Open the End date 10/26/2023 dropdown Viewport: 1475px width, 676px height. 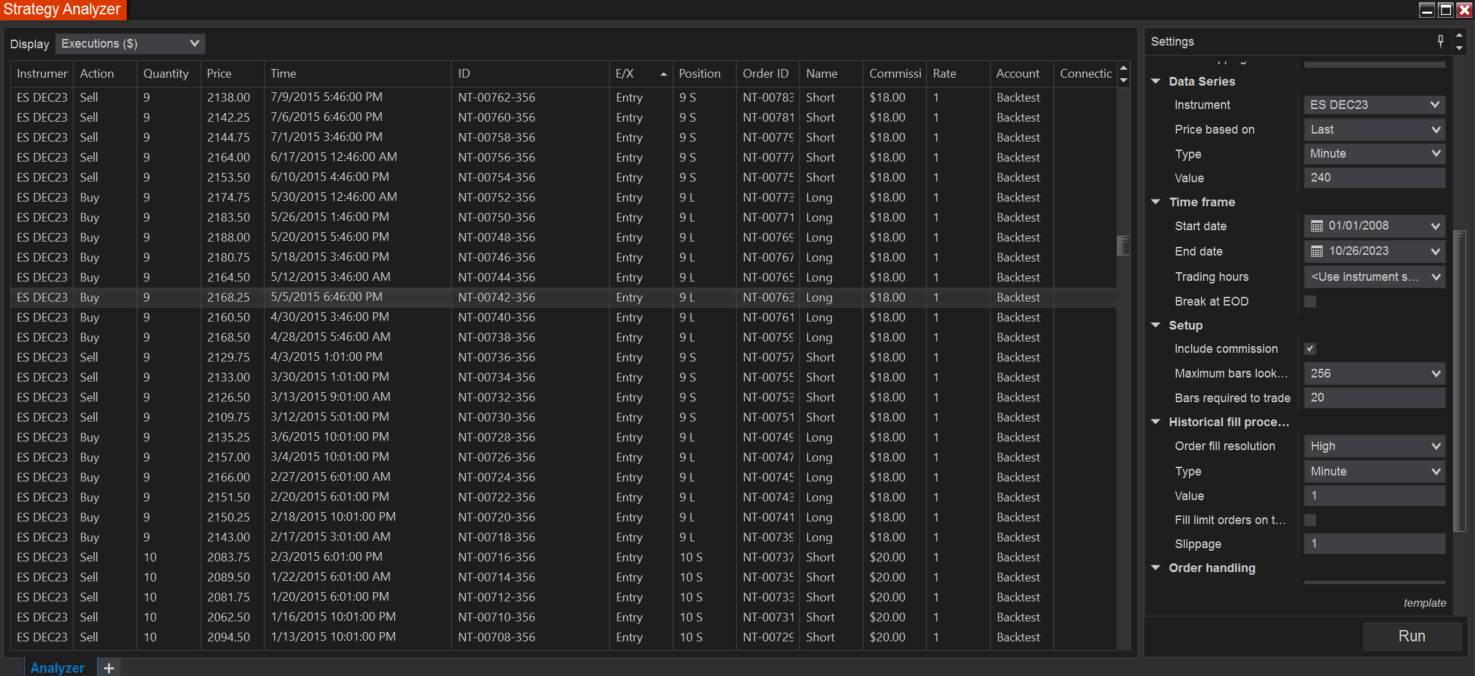point(1375,251)
